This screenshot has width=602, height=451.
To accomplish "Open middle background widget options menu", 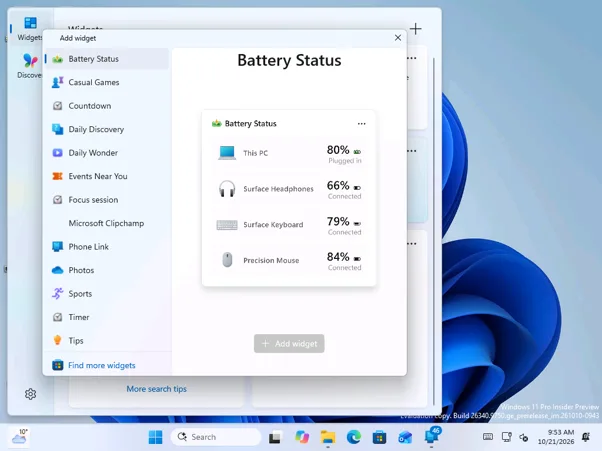I will [412, 151].
